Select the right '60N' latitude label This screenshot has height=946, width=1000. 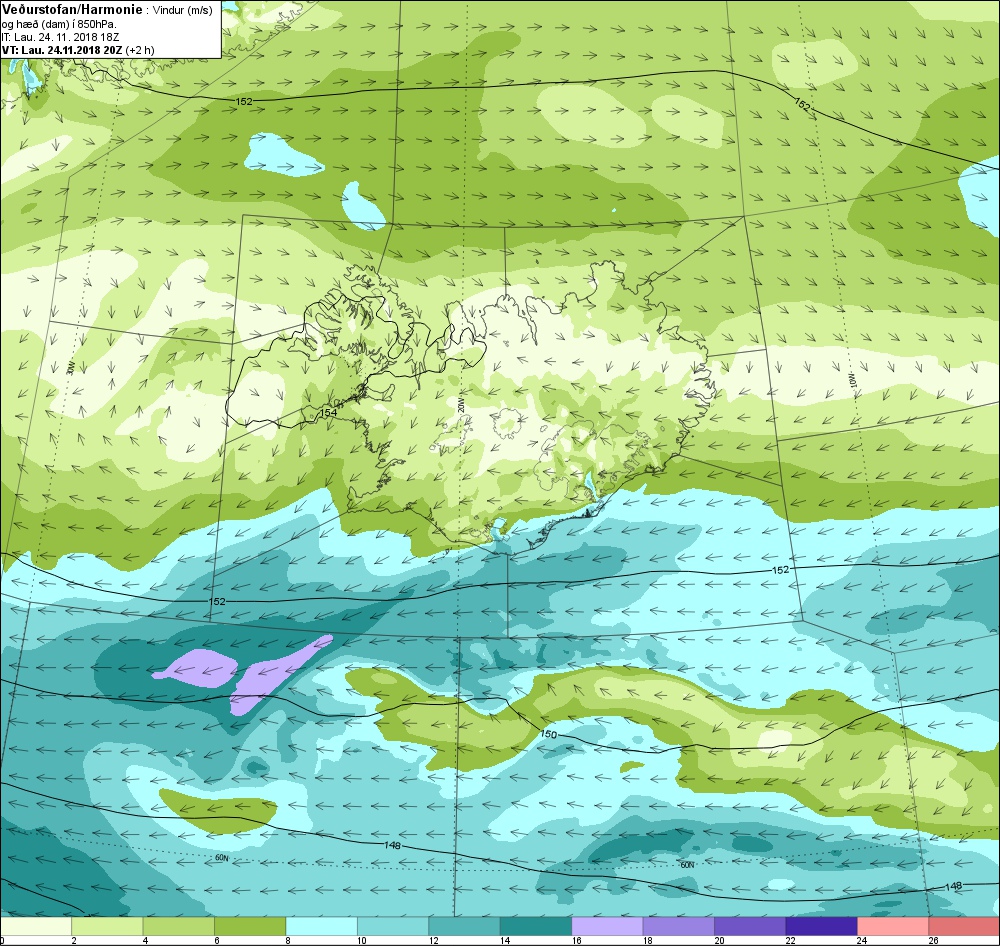[687, 865]
